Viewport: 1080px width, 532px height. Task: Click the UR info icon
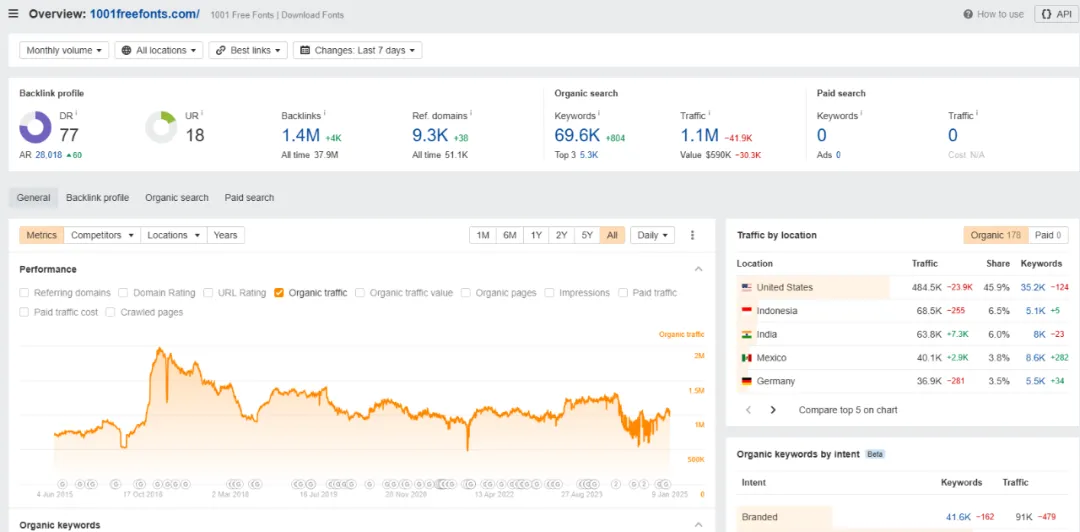coord(203,113)
